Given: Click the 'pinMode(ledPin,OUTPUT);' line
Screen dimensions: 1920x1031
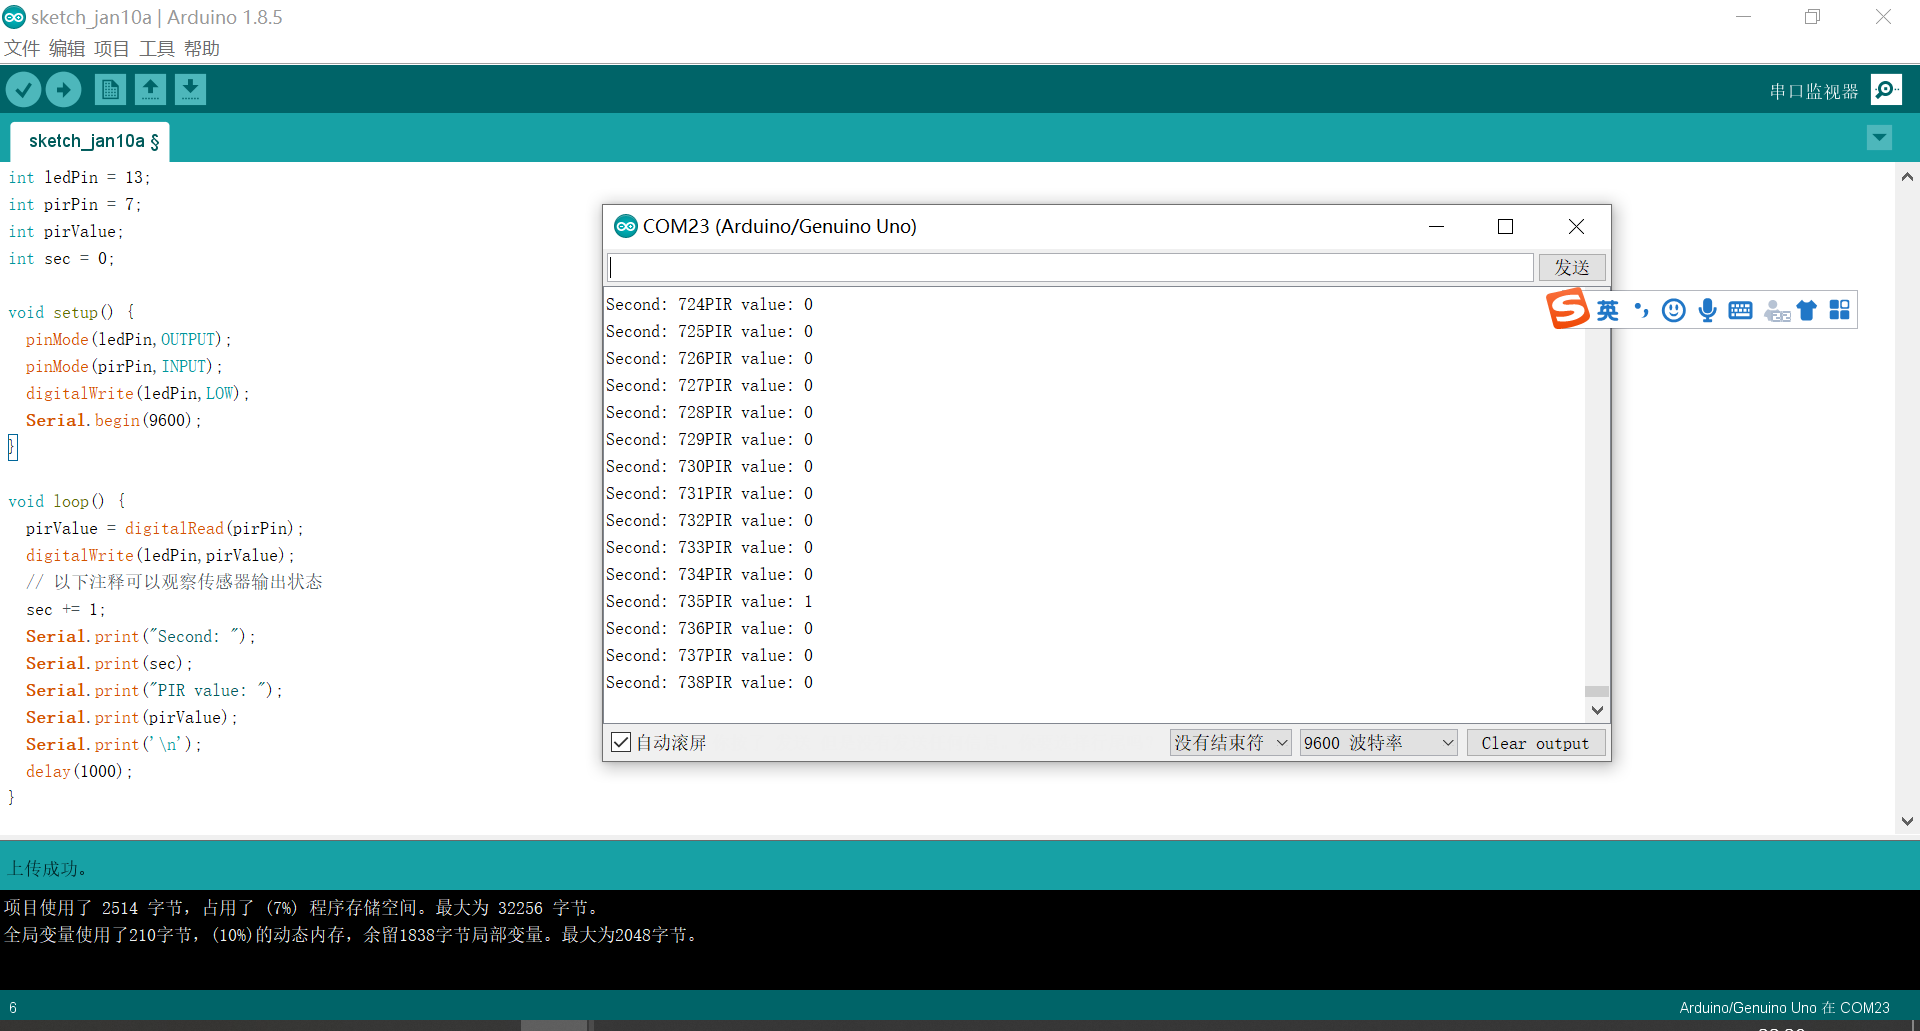Looking at the screenshot, I should 128,339.
